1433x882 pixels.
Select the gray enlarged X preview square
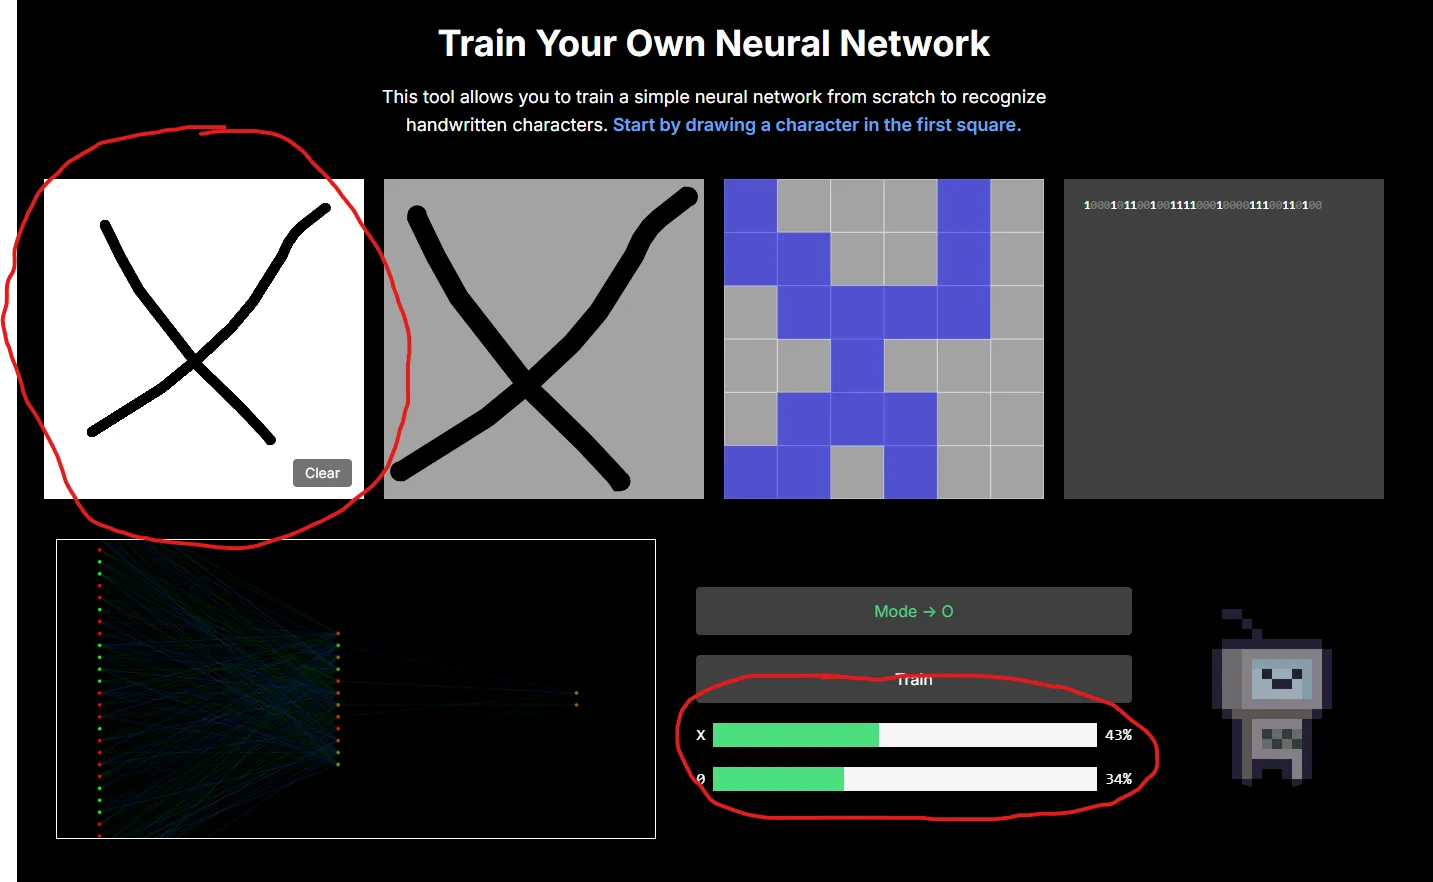click(x=544, y=338)
